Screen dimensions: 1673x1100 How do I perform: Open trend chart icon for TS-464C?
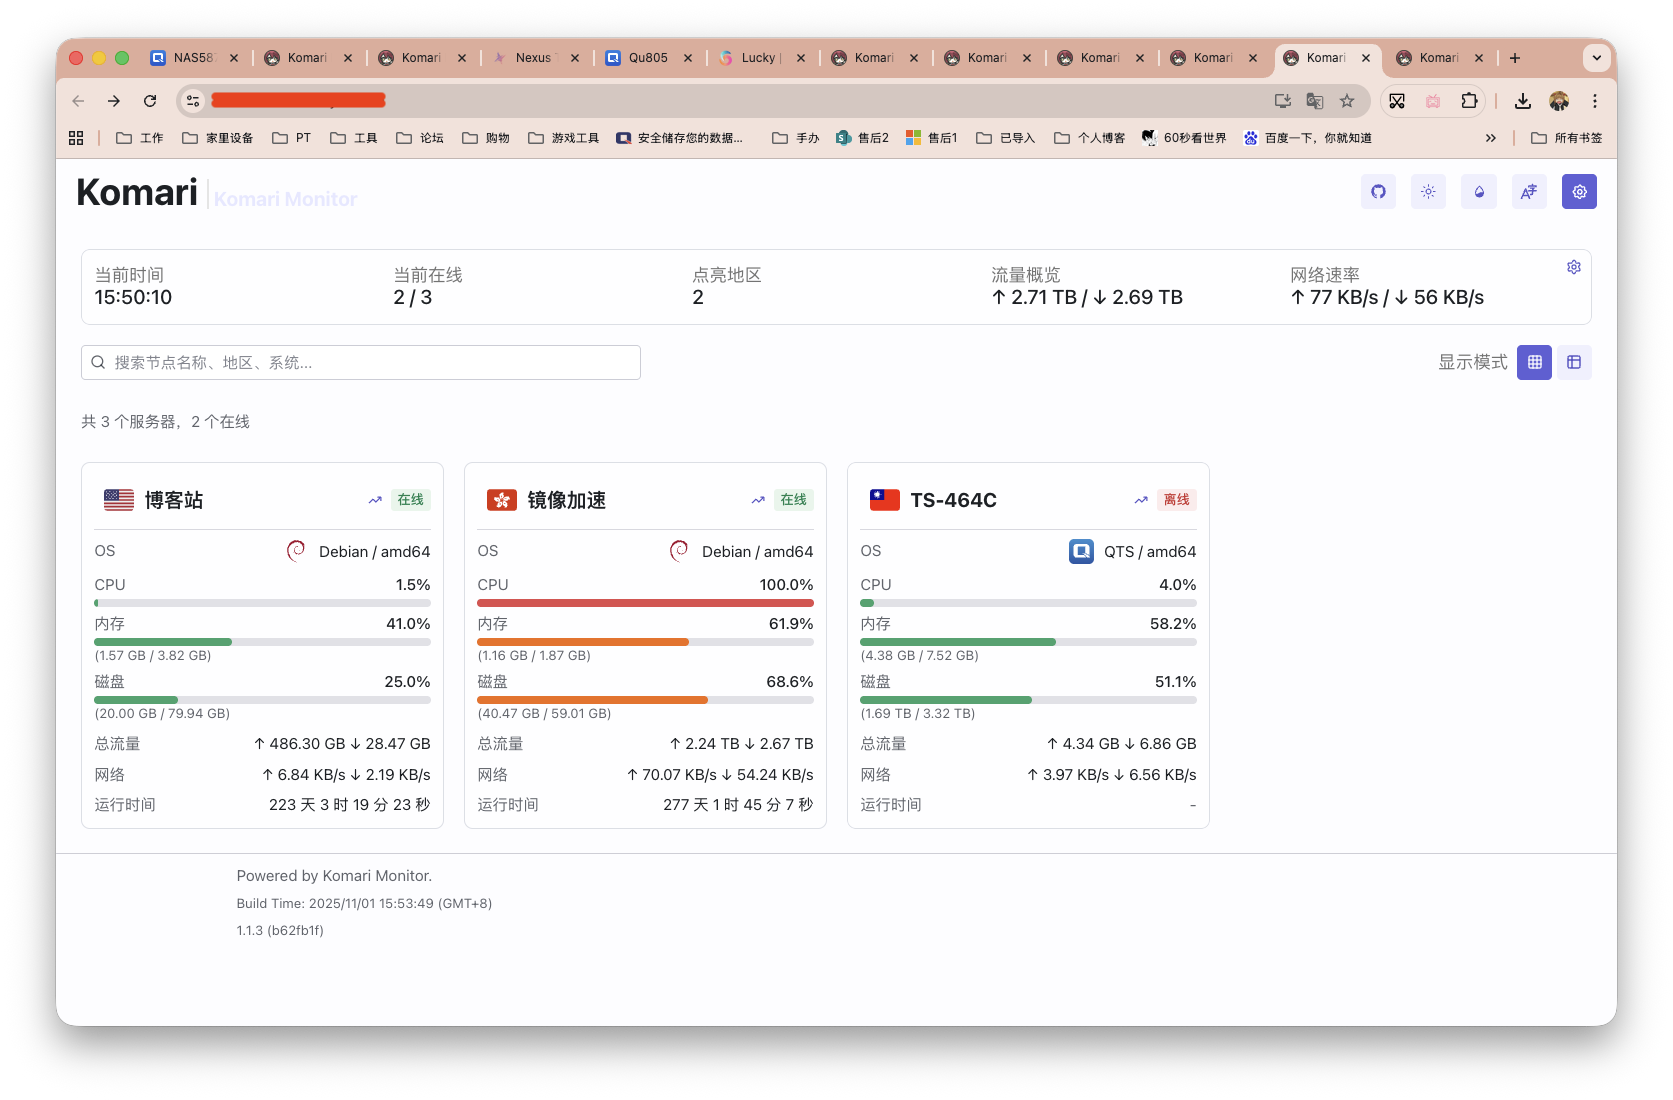click(1141, 500)
